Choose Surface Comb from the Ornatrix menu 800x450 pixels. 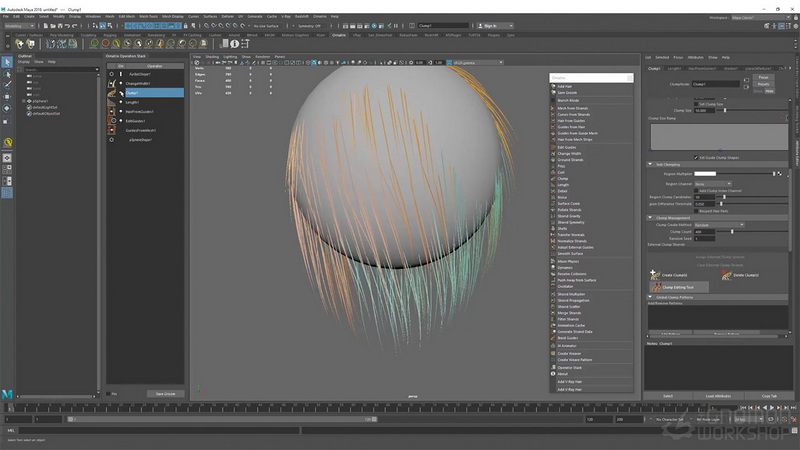568,204
